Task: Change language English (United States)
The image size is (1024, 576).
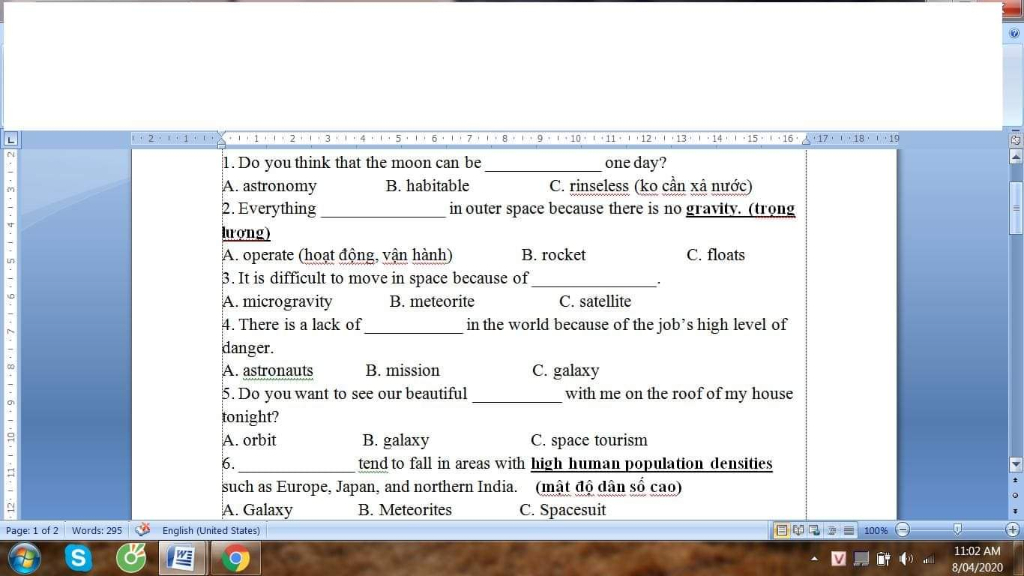Action: [210, 530]
